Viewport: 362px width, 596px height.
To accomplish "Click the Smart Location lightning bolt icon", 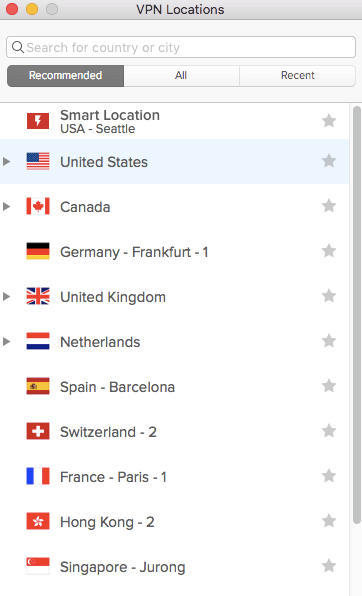I will click(x=38, y=121).
